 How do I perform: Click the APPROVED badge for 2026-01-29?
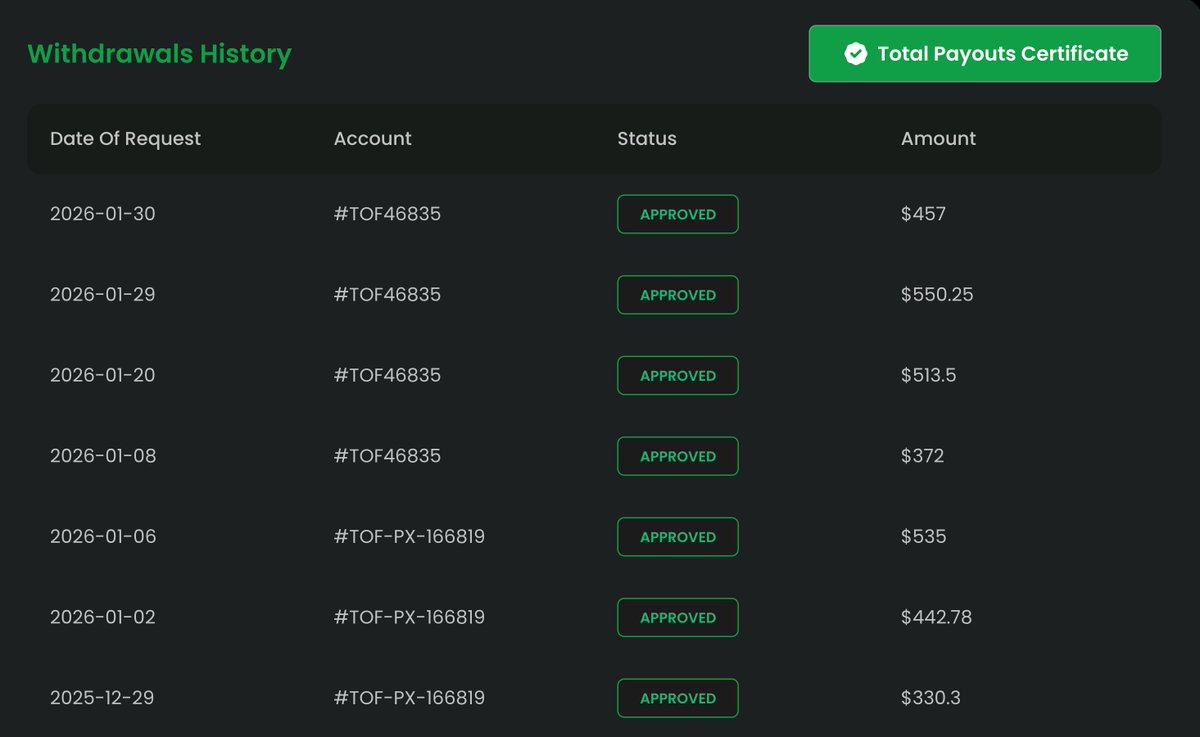coord(678,295)
